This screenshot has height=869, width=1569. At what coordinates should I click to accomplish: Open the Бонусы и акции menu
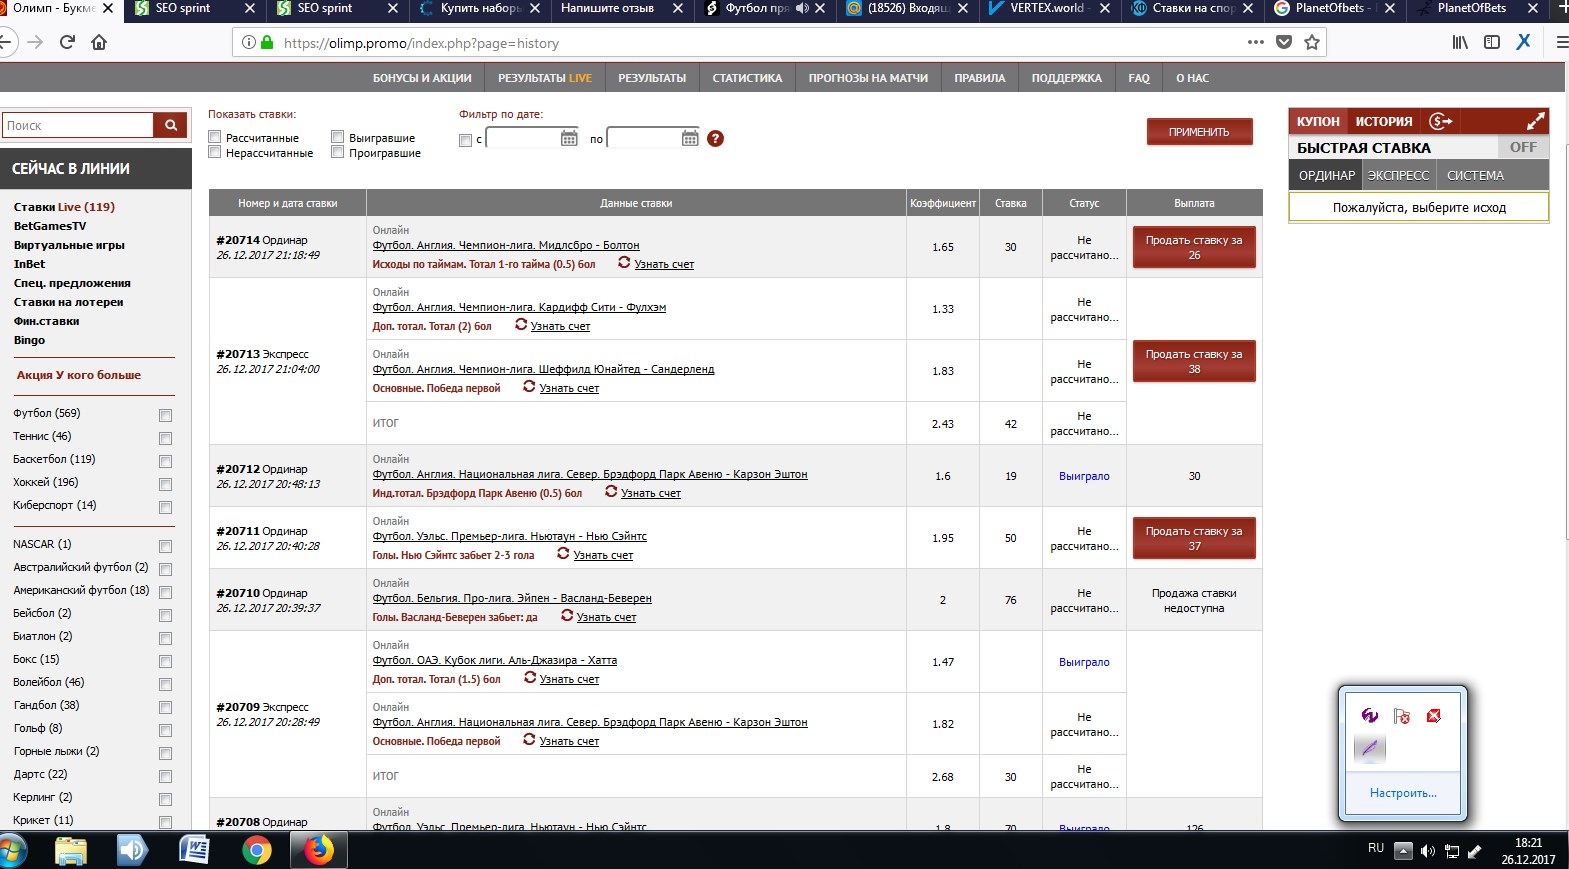422,78
